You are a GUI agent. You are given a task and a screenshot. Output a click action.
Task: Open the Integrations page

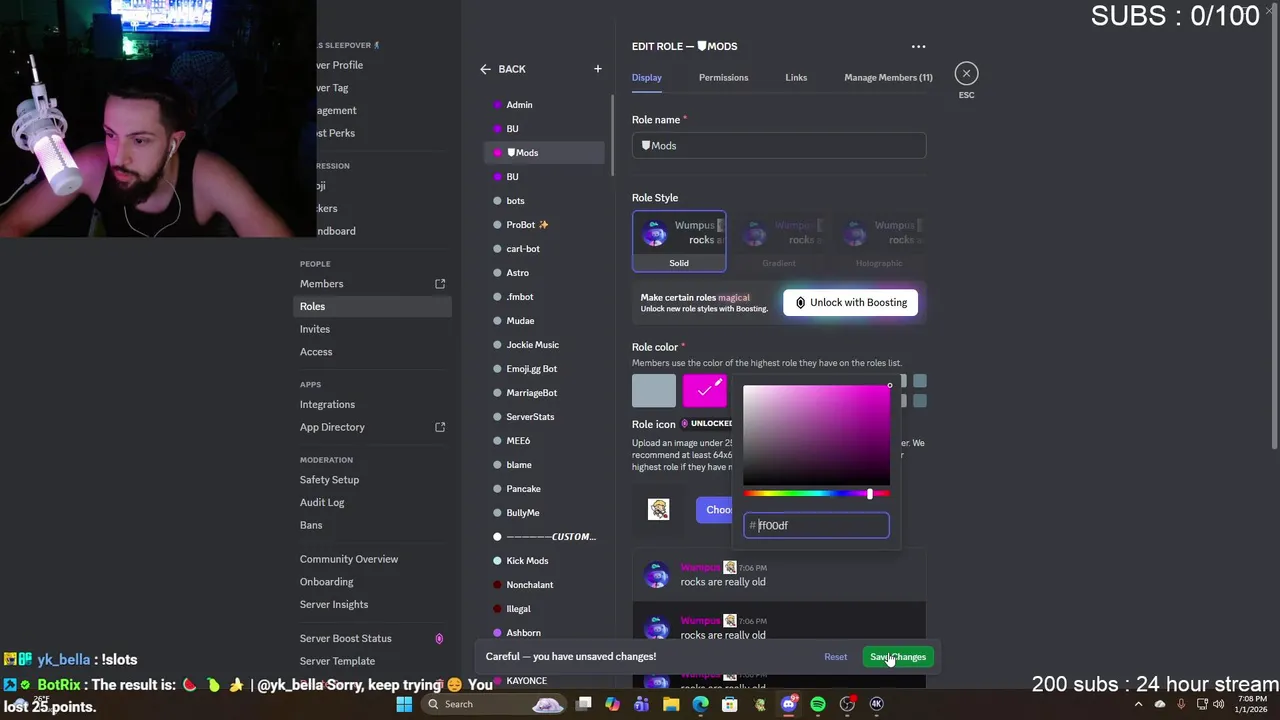point(372,404)
